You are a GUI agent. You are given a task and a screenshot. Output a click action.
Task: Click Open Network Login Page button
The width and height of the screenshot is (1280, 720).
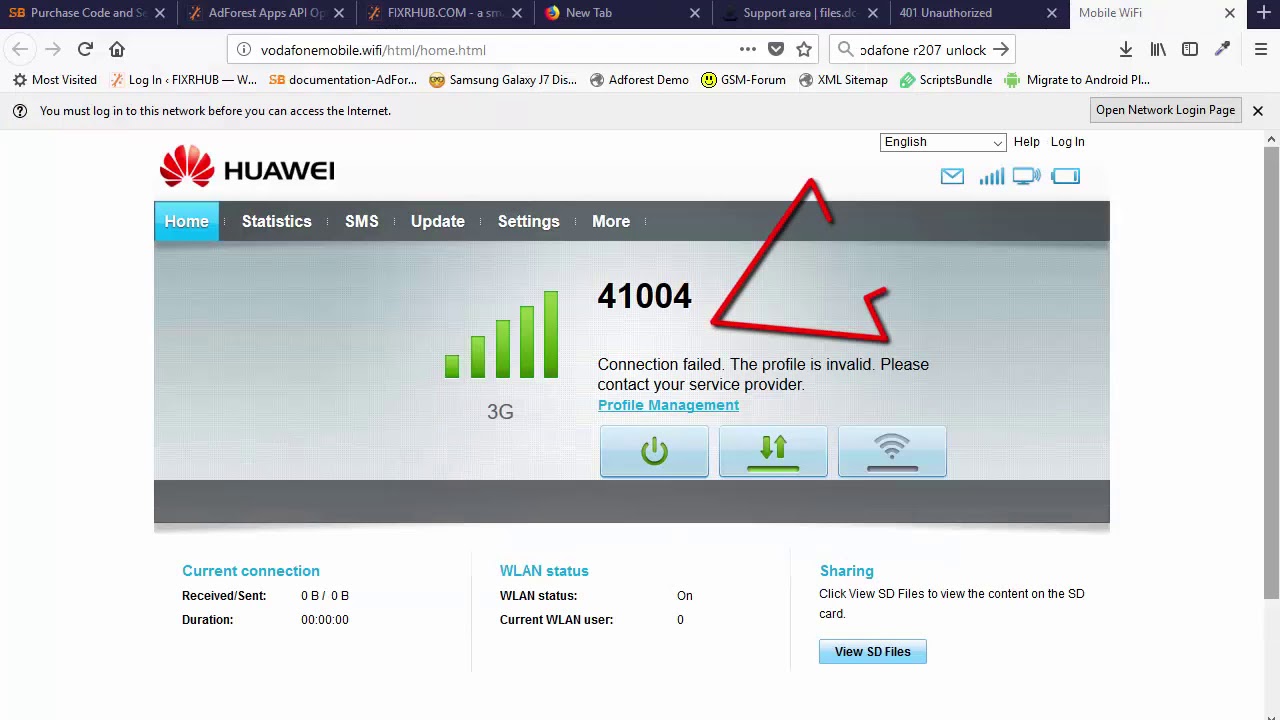point(1165,110)
